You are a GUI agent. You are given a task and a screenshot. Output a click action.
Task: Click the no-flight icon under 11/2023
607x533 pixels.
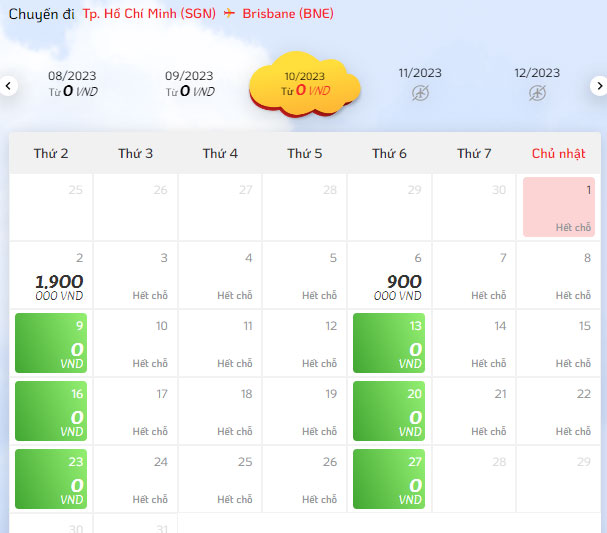point(420,93)
